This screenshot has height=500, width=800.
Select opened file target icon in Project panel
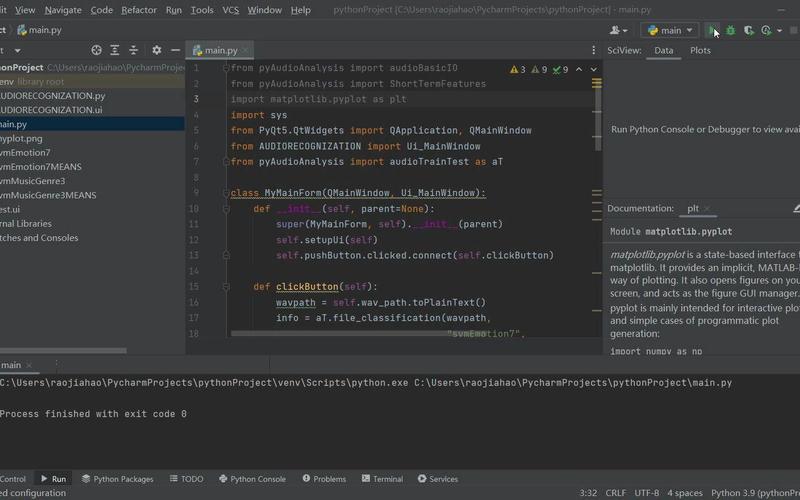[96, 50]
